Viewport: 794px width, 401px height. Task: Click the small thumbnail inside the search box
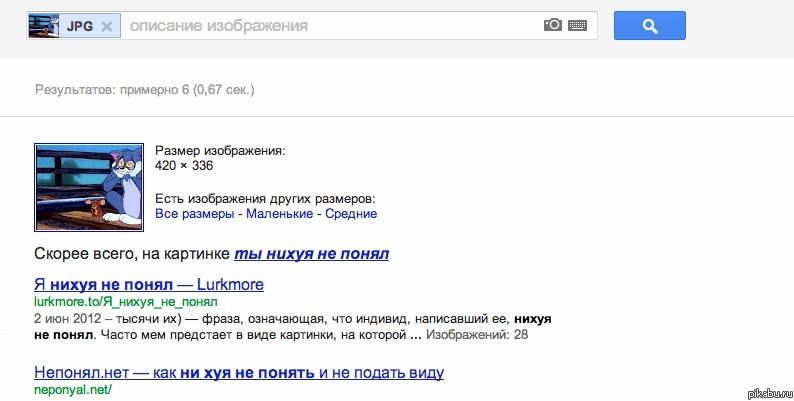(x=44, y=26)
